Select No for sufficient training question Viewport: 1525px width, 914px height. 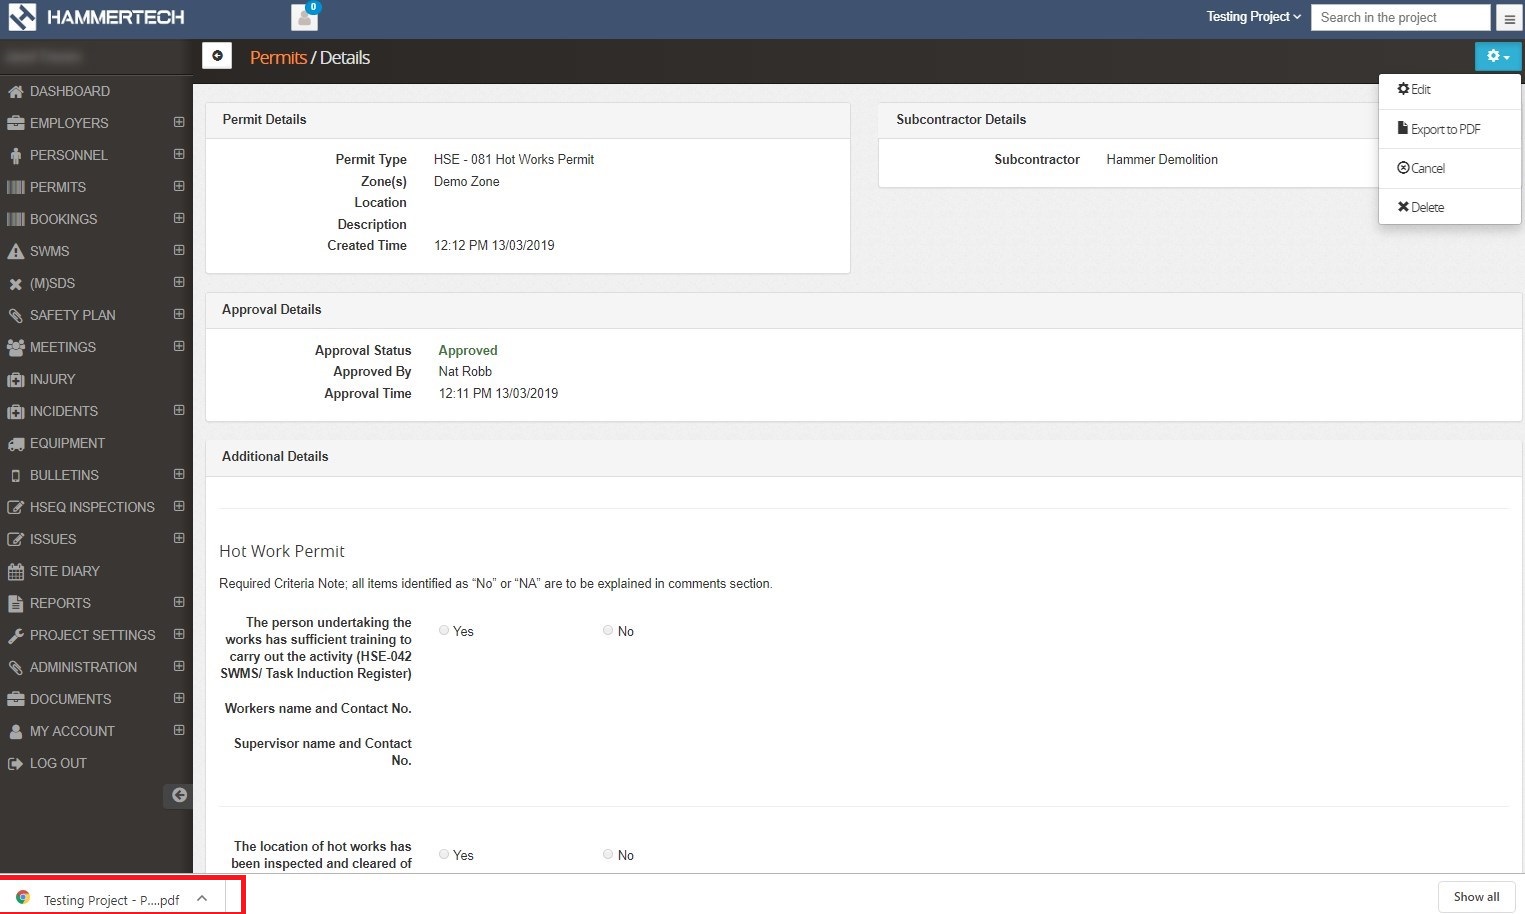(x=608, y=630)
